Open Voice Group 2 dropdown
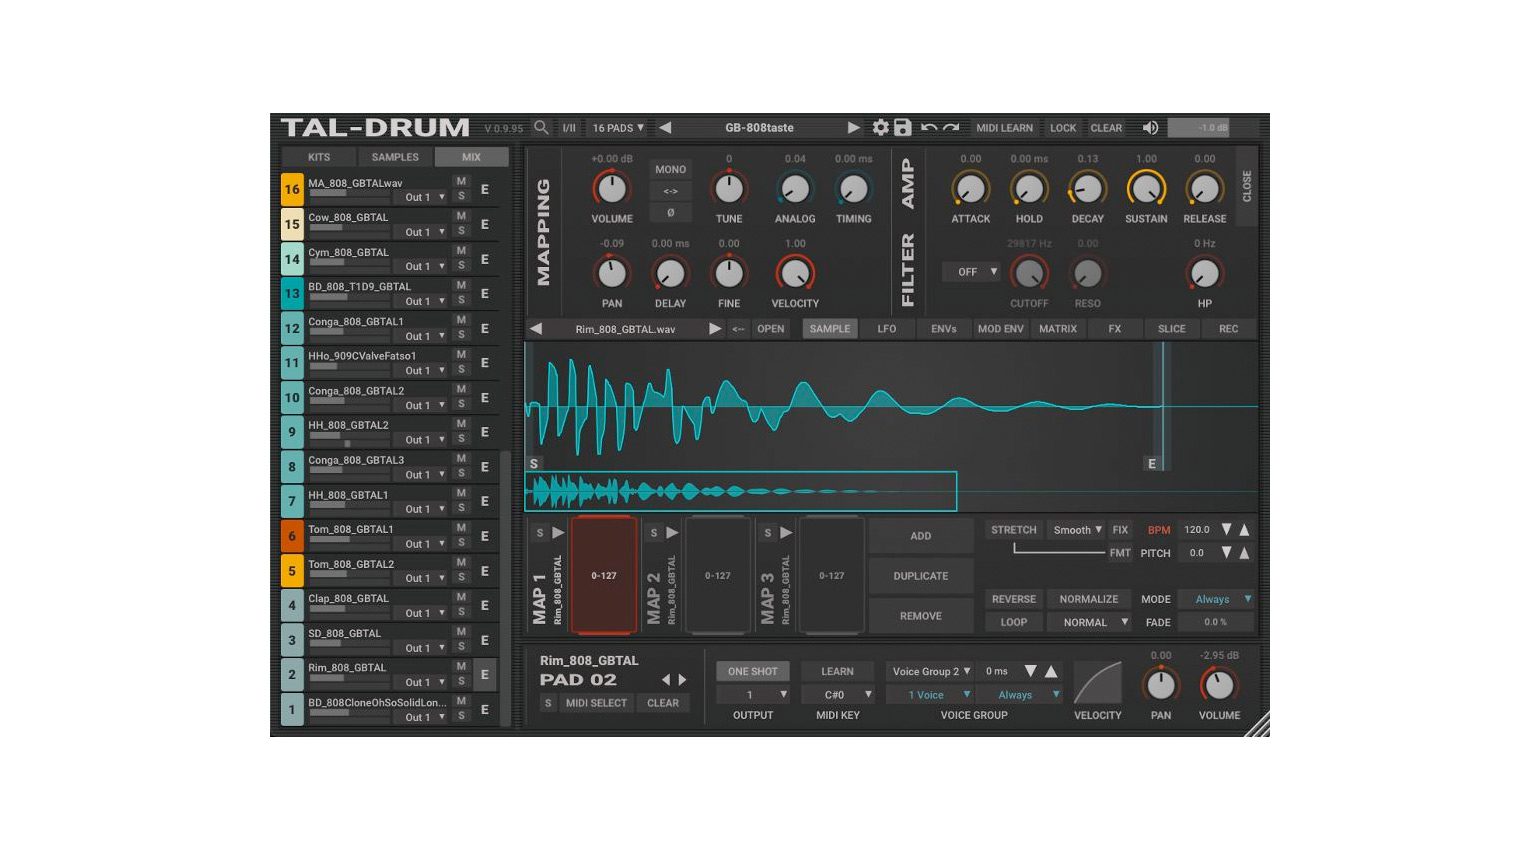Image resolution: width=1540 pixels, height=850 pixels. [x=930, y=671]
